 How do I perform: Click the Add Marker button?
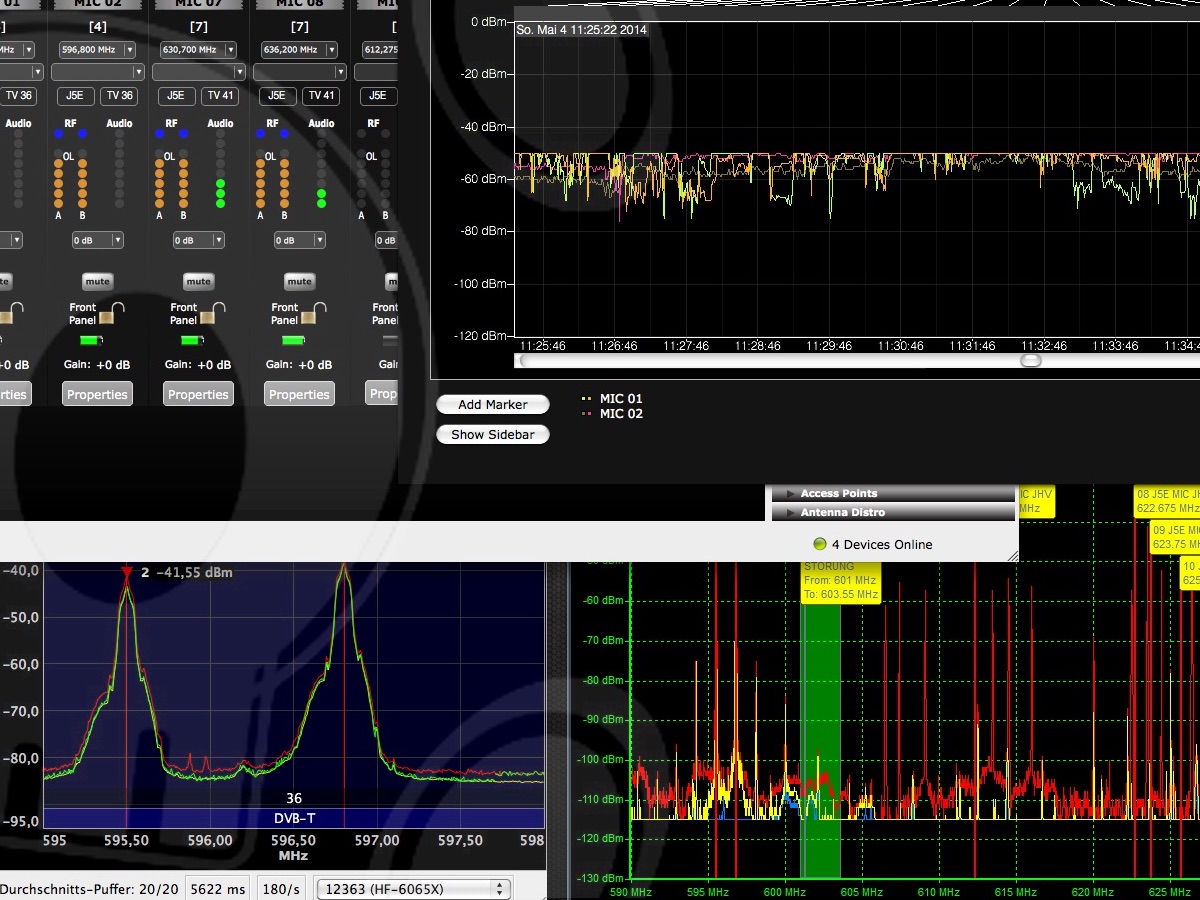[493, 405]
